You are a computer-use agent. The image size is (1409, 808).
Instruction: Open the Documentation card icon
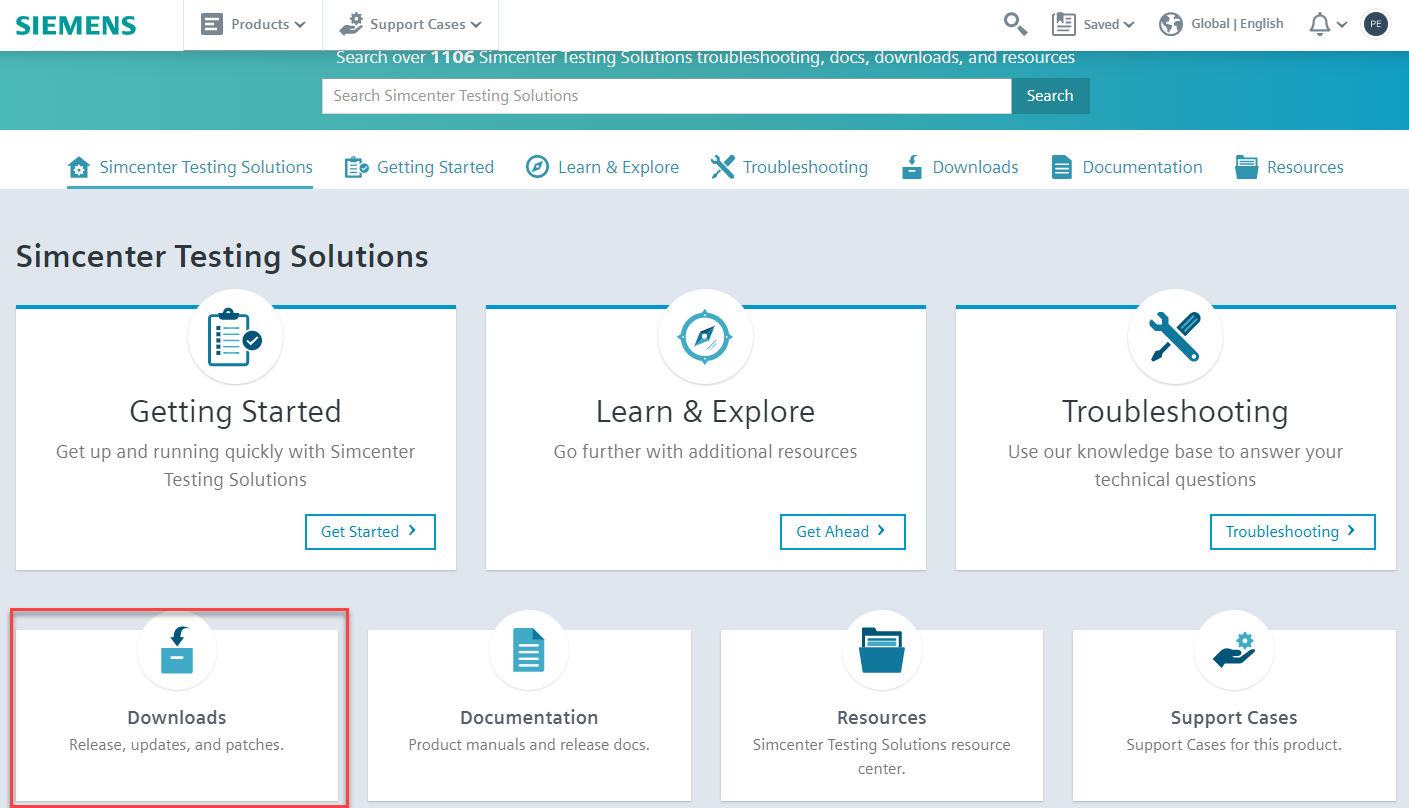click(x=529, y=650)
